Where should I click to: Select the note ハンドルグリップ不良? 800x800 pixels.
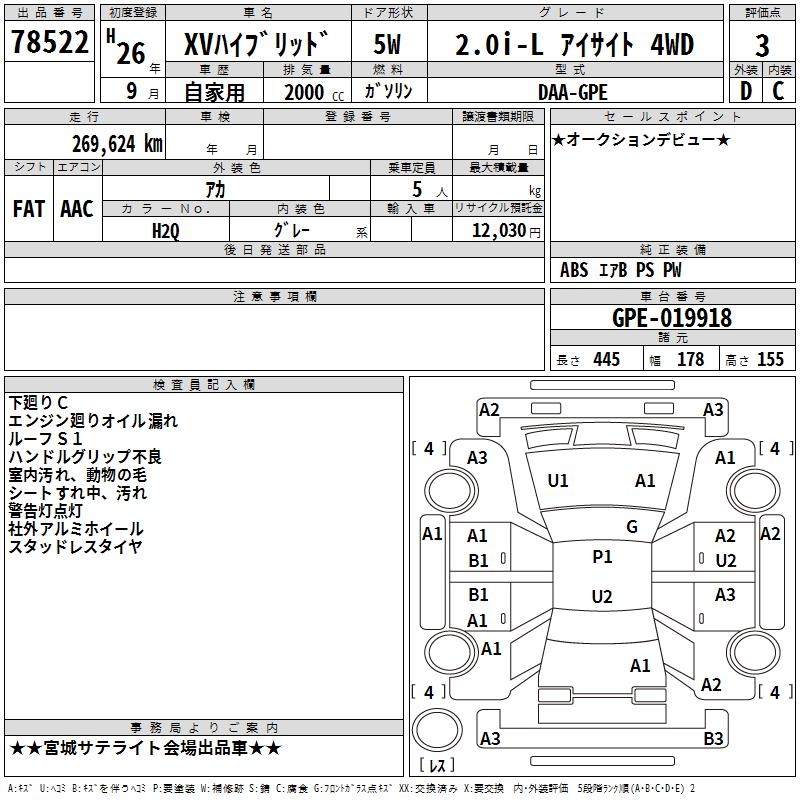(85, 457)
